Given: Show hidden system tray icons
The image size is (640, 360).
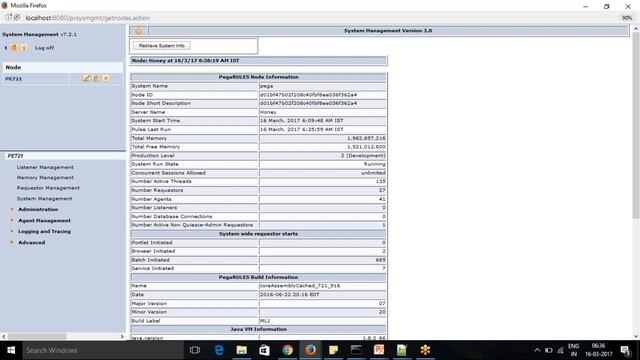Looking at the screenshot, I should (537, 350).
